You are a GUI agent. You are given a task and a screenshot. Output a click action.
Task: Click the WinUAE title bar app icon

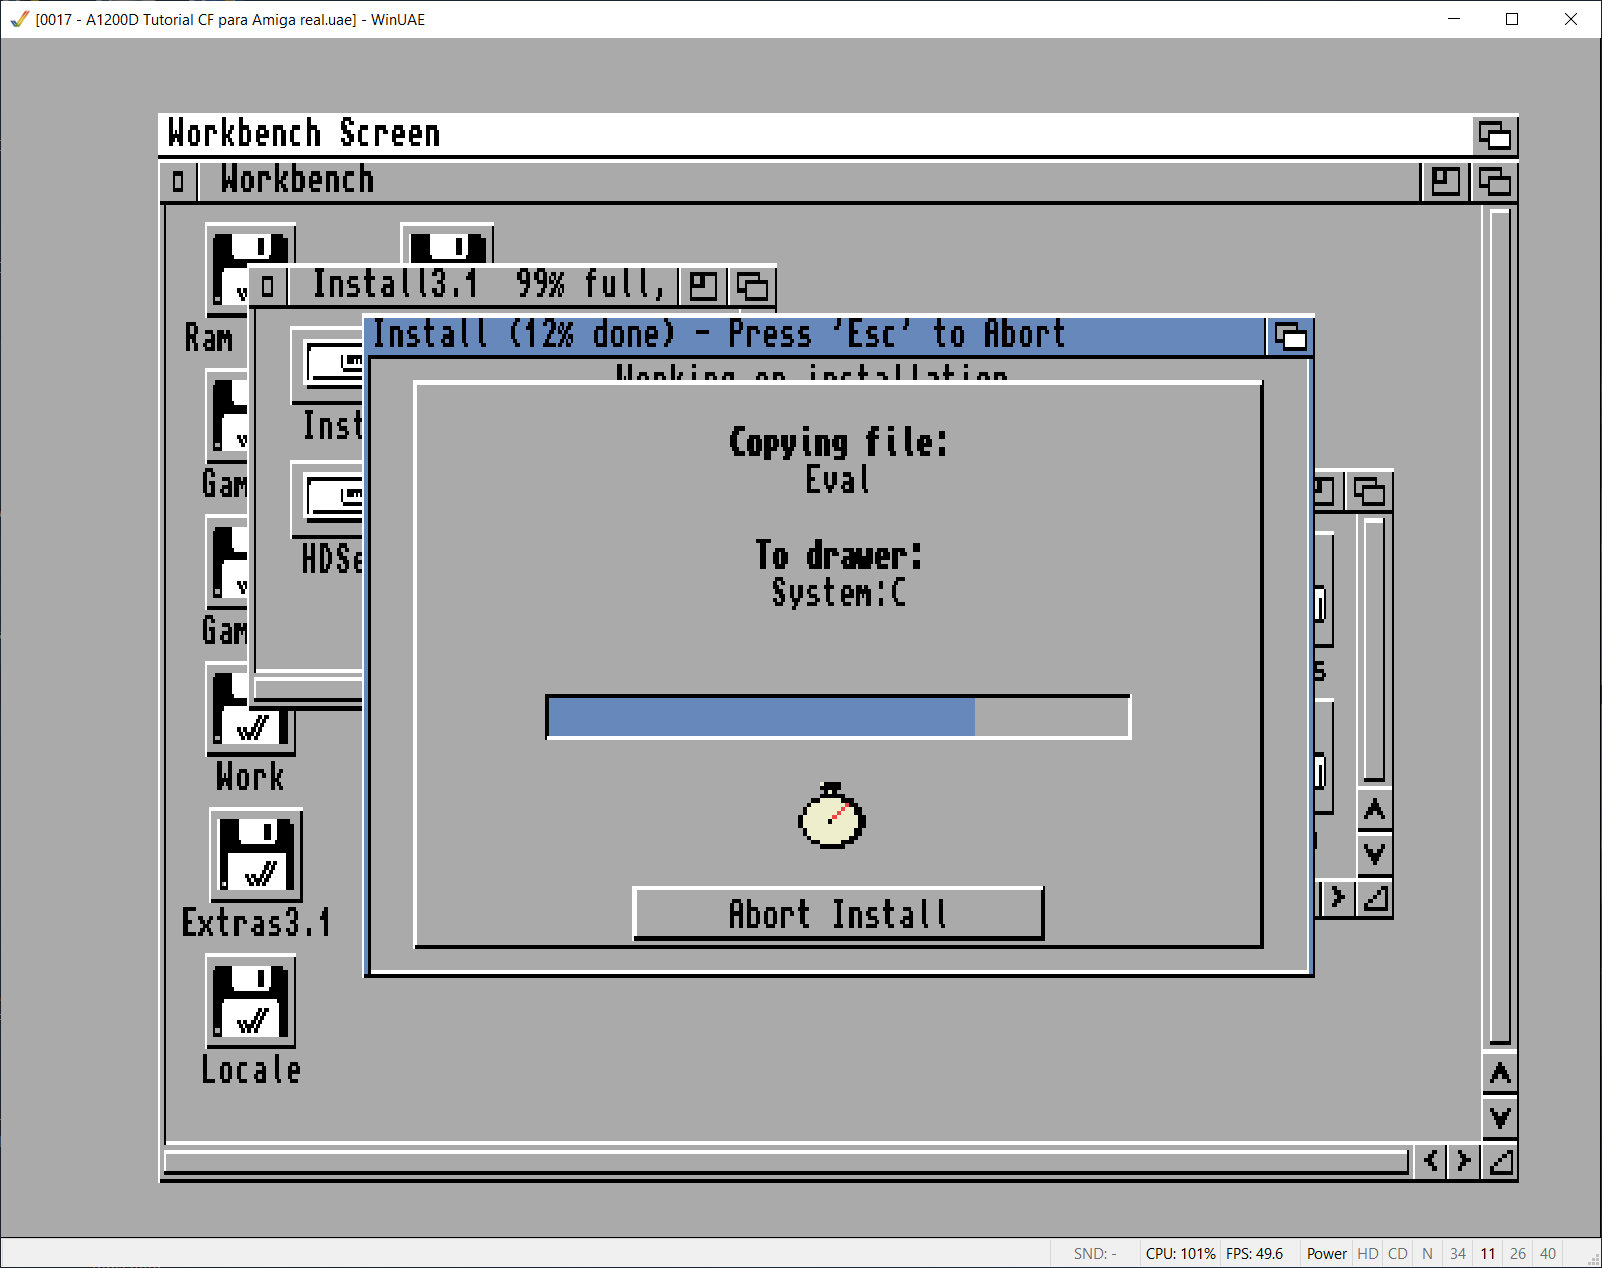click(x=19, y=19)
